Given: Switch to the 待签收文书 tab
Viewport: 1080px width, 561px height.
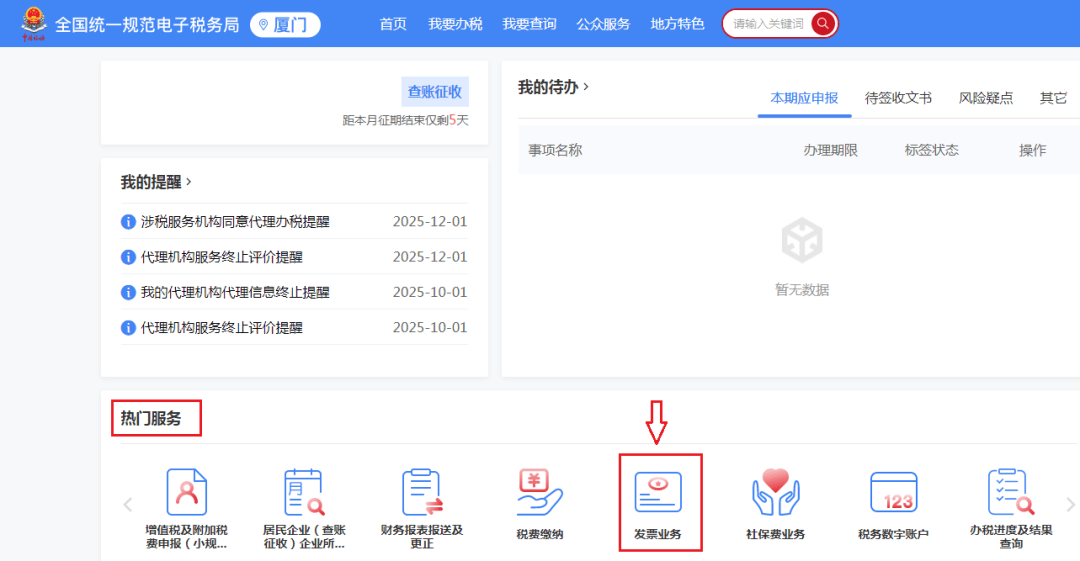Looking at the screenshot, I should pyautogui.click(x=898, y=98).
